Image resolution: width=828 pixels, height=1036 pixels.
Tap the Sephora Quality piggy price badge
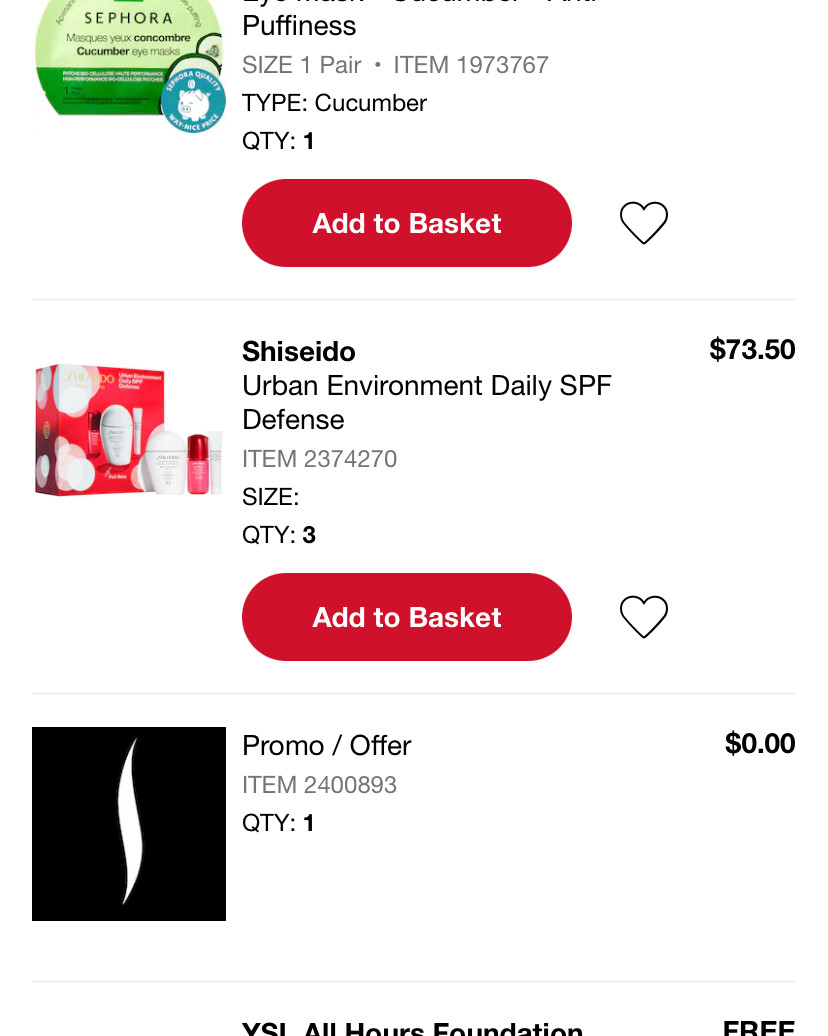tap(193, 101)
